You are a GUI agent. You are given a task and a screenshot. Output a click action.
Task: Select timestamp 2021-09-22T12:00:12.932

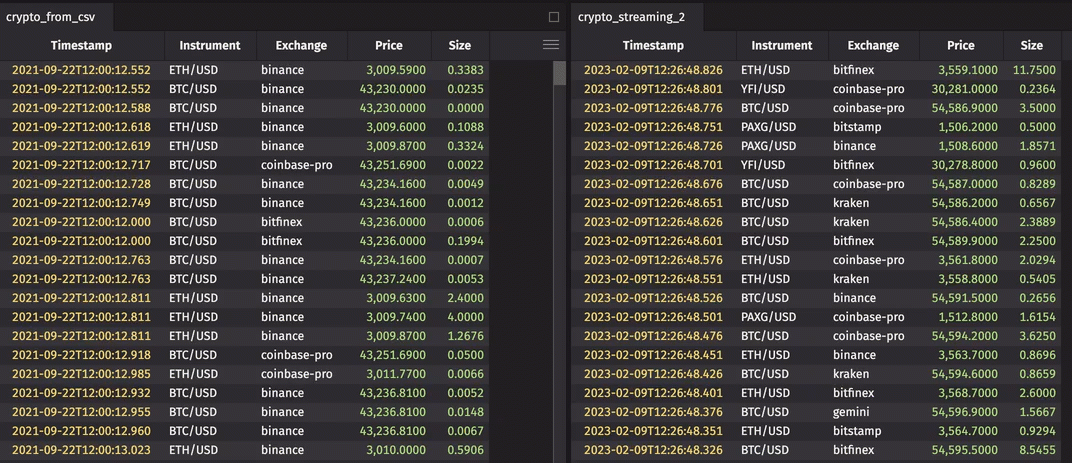[81, 393]
